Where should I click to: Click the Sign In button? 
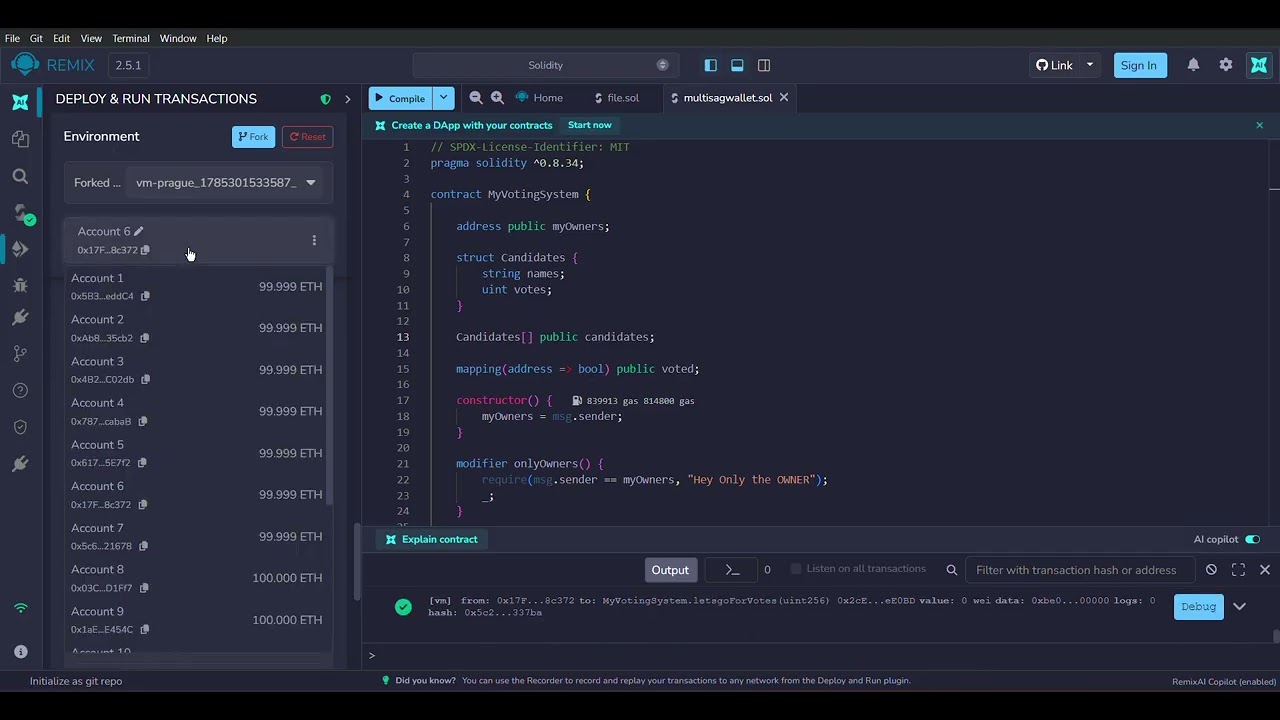pos(1139,65)
